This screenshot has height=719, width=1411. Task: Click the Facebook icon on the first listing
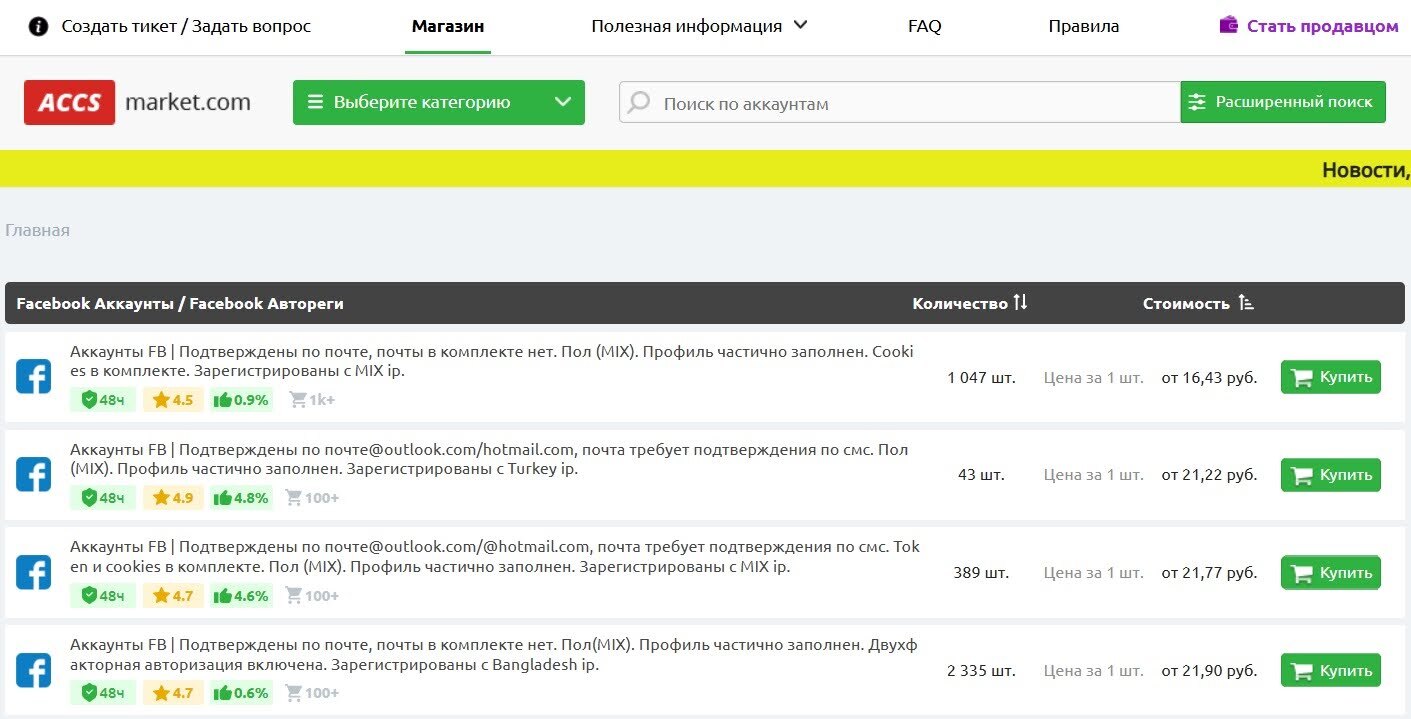coord(34,376)
